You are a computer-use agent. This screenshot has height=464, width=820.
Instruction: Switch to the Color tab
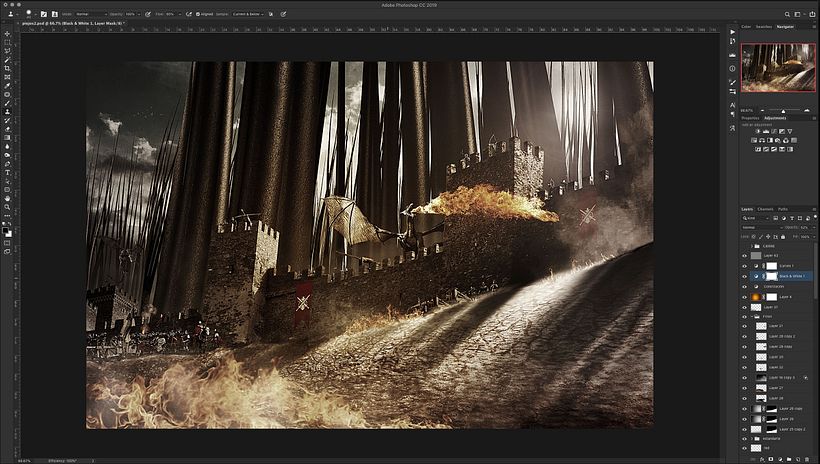coord(746,27)
